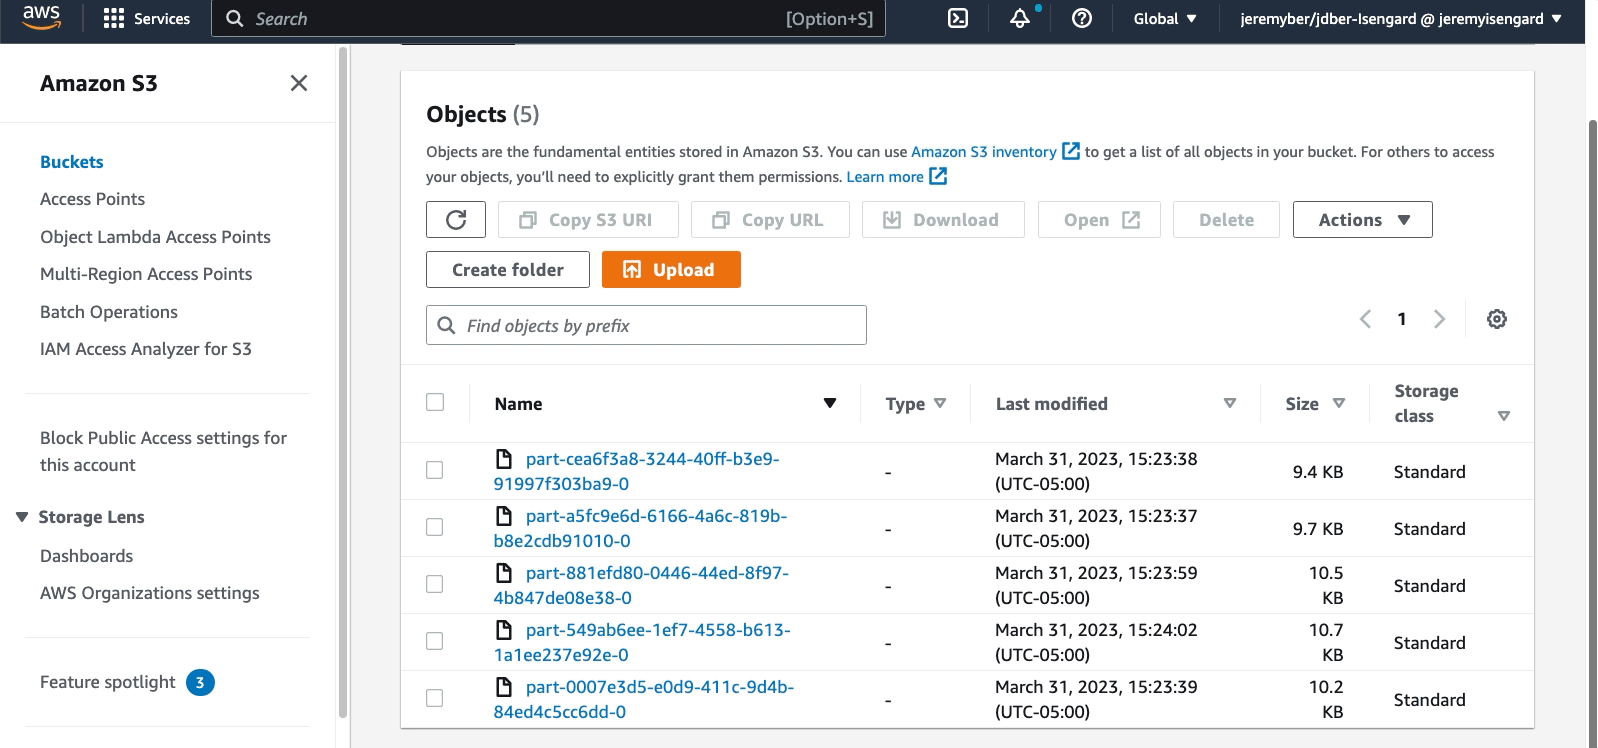Click the AWS logo home icon
The image size is (1598, 748).
click(x=41, y=17)
